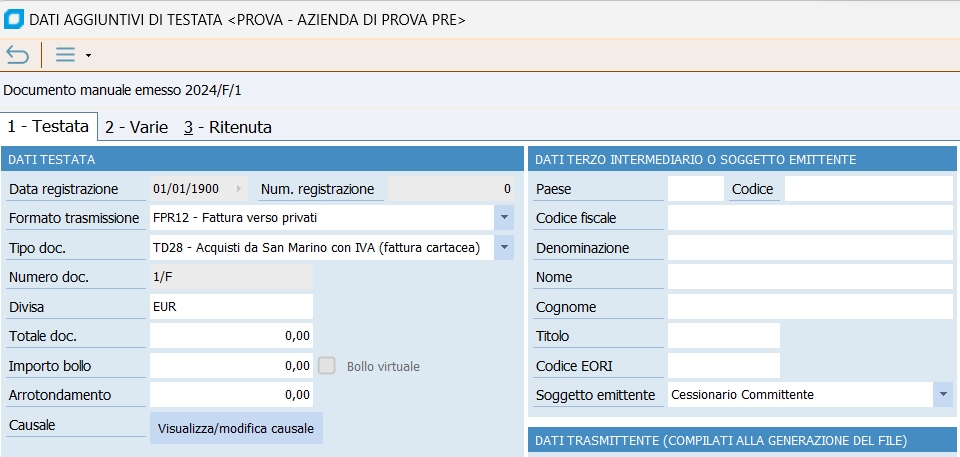Expand the Soggetto emittente dropdown
The height and width of the screenshot is (457, 960).
click(943, 395)
